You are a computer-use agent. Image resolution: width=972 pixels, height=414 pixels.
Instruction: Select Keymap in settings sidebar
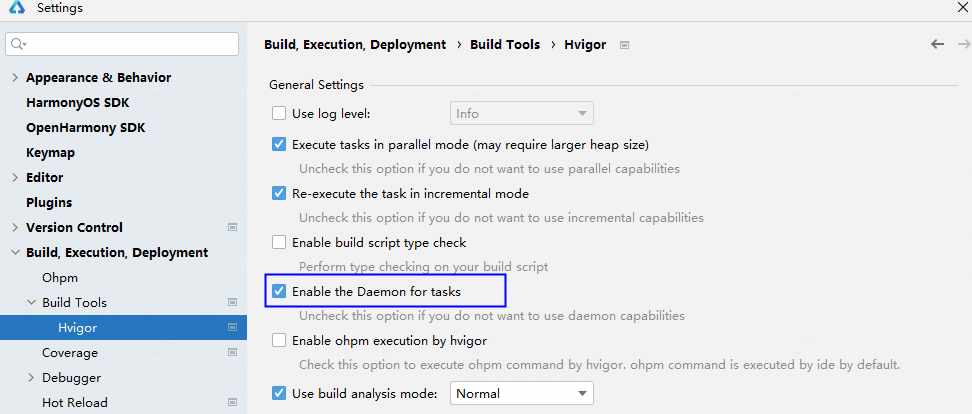click(50, 153)
